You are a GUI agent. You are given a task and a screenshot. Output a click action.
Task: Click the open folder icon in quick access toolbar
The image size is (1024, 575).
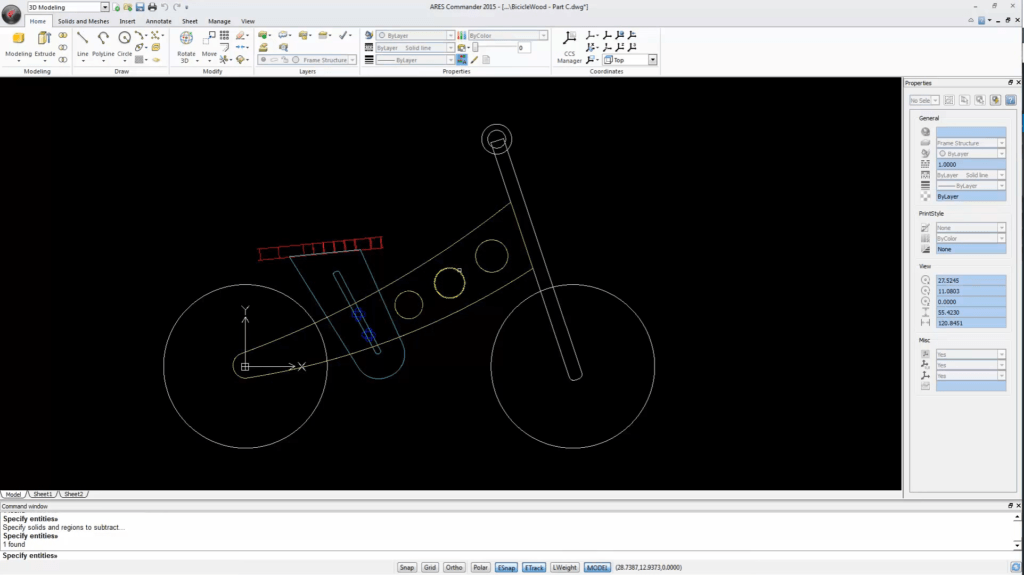128,7
